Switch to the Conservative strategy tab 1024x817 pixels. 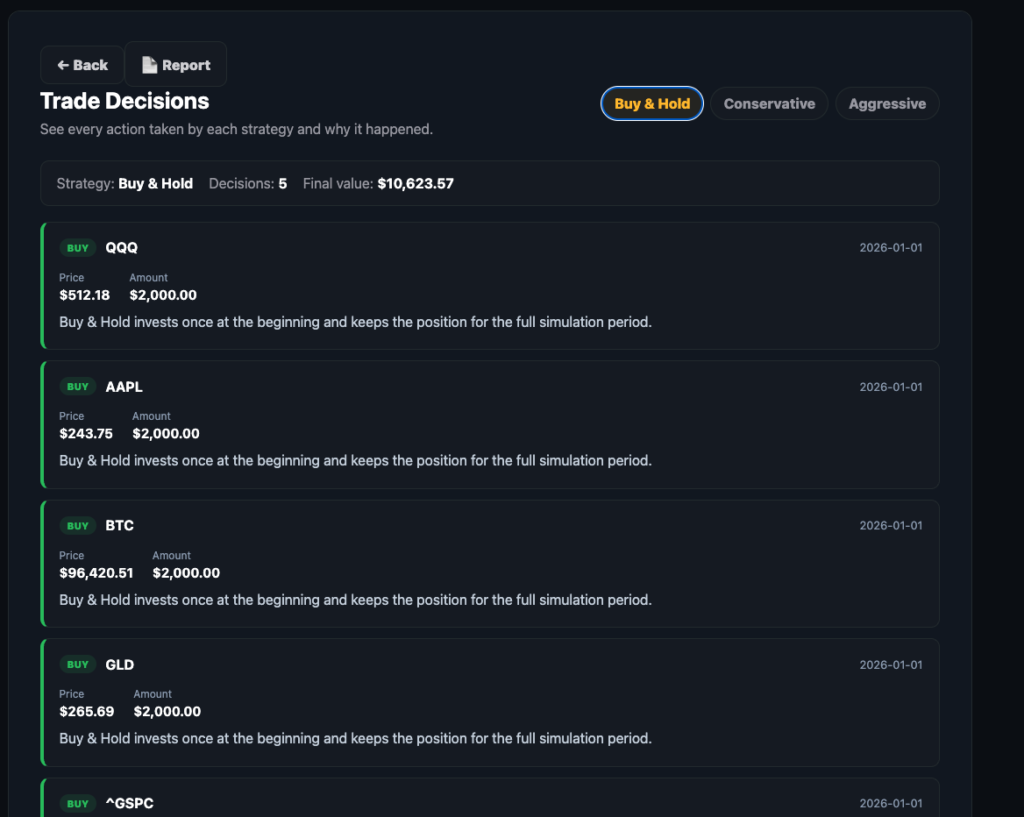(769, 104)
